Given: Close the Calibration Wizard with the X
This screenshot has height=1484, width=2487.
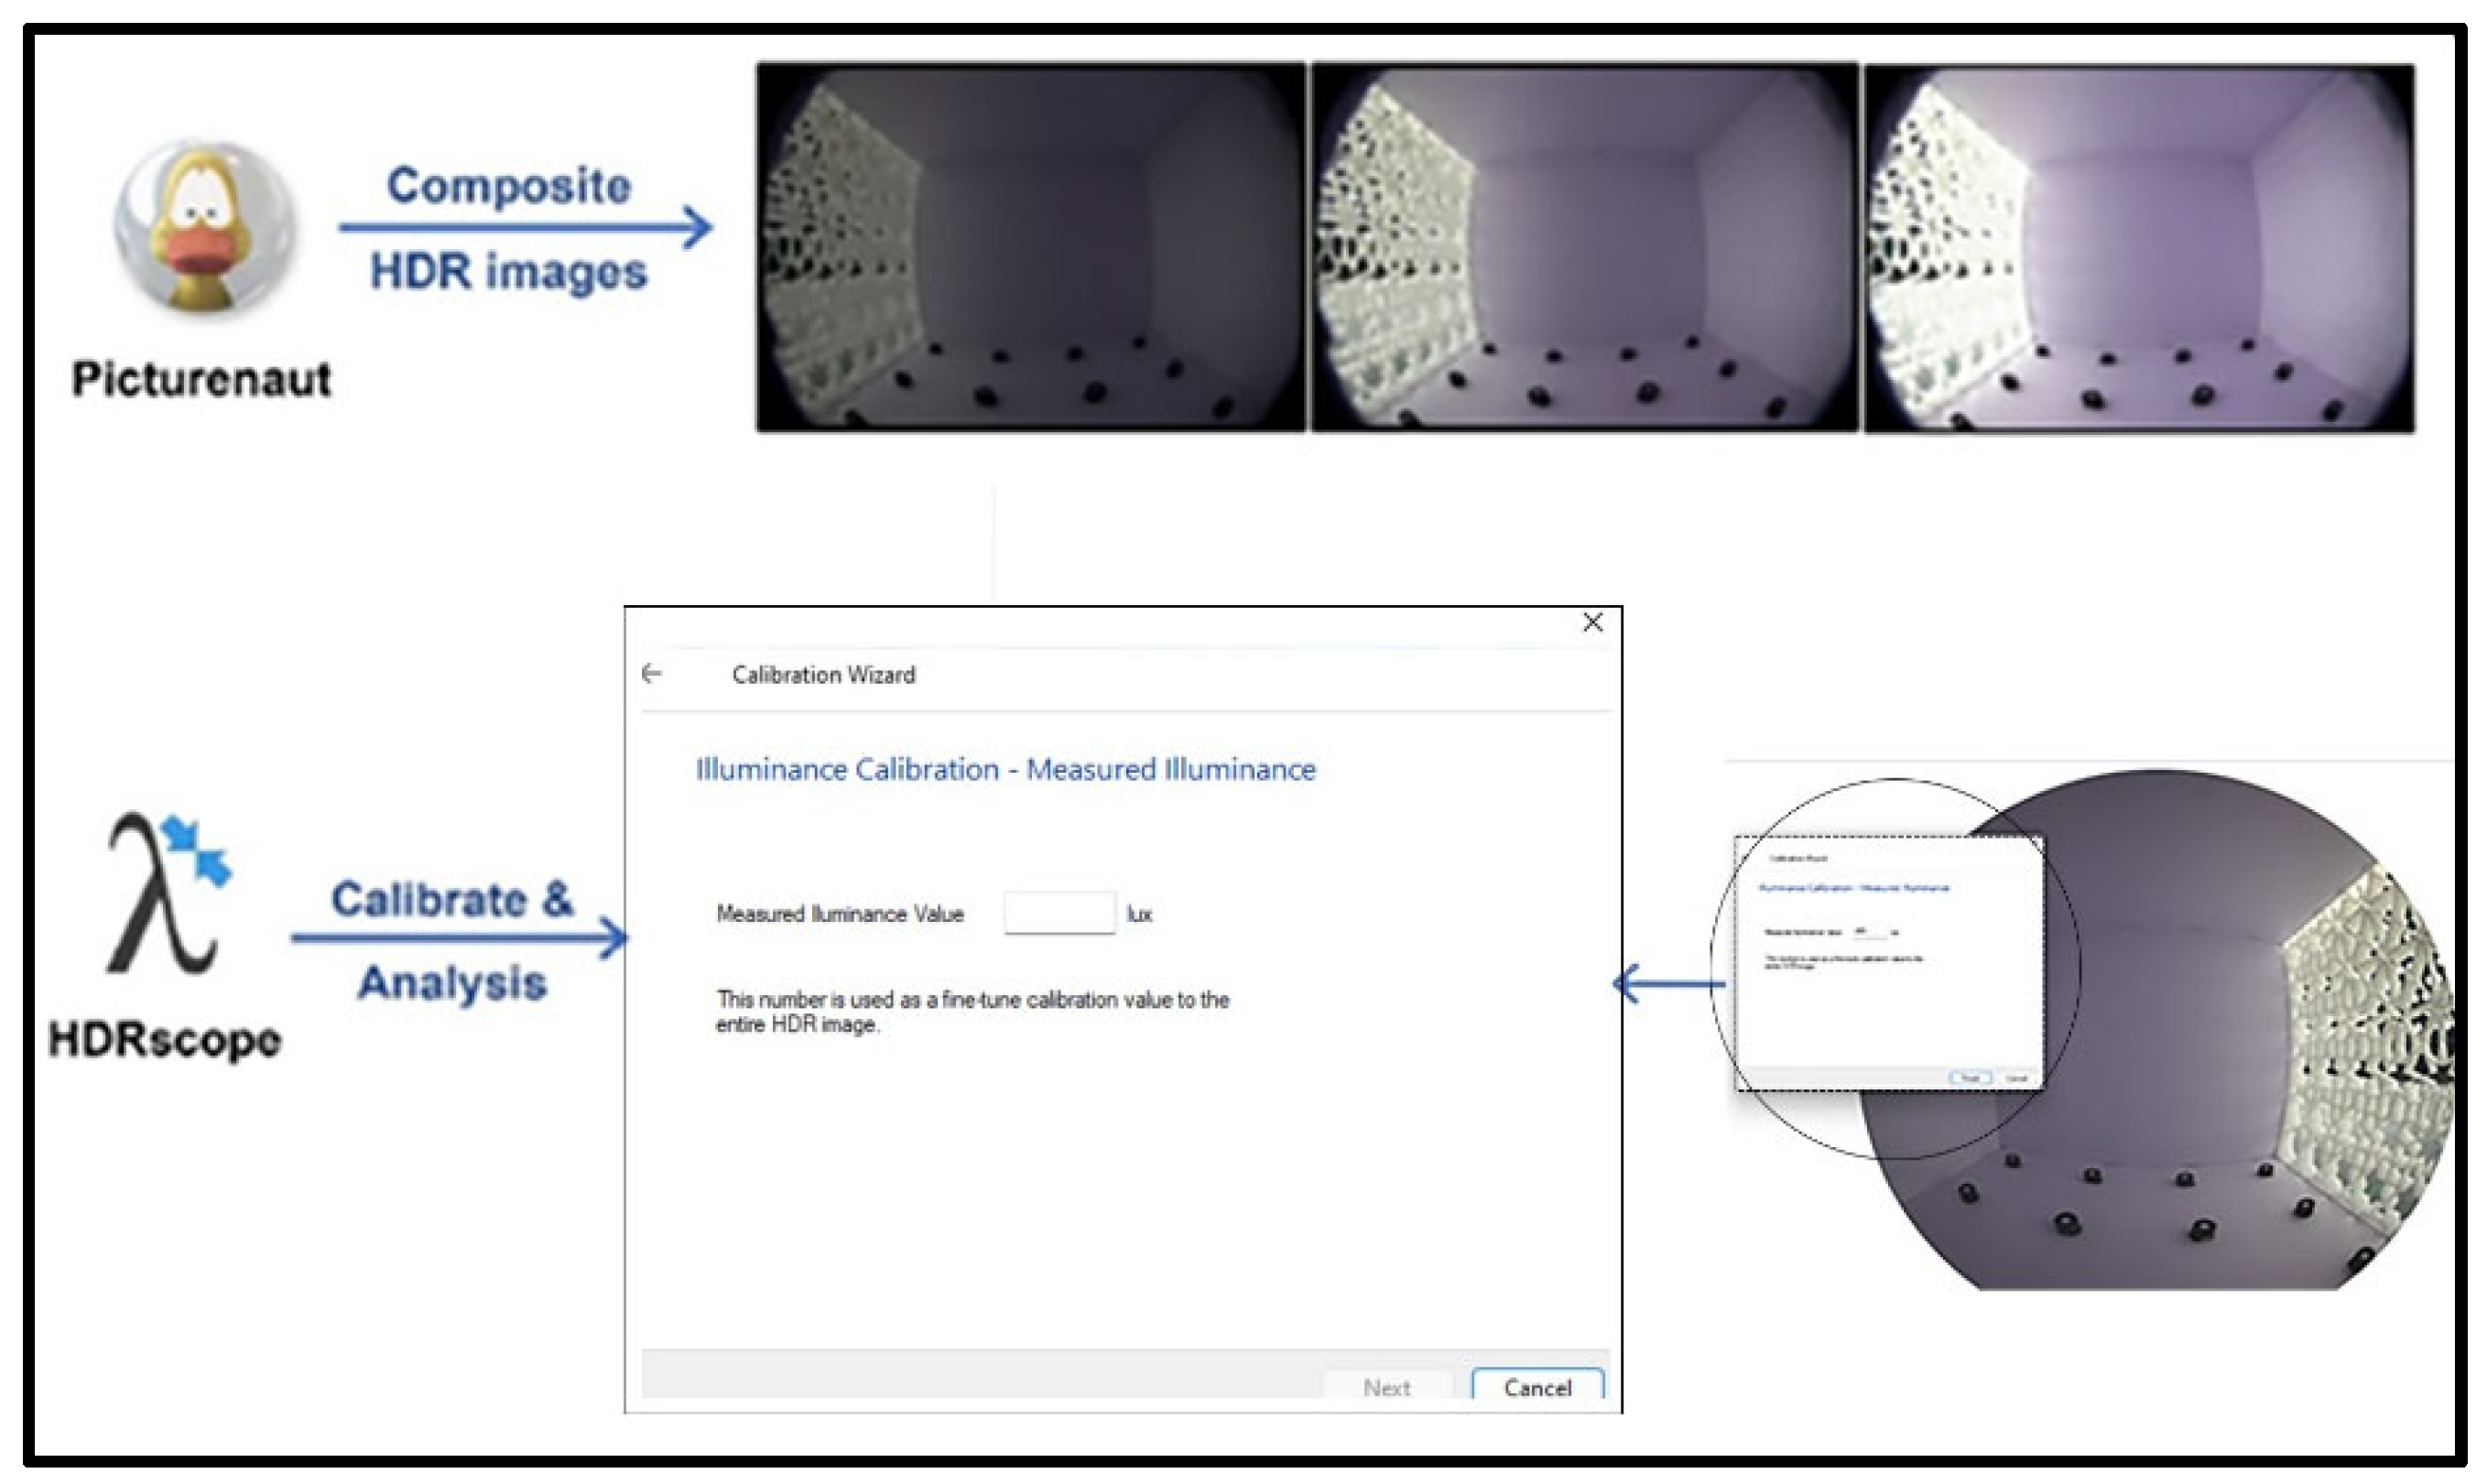Looking at the screenshot, I should click(1593, 623).
